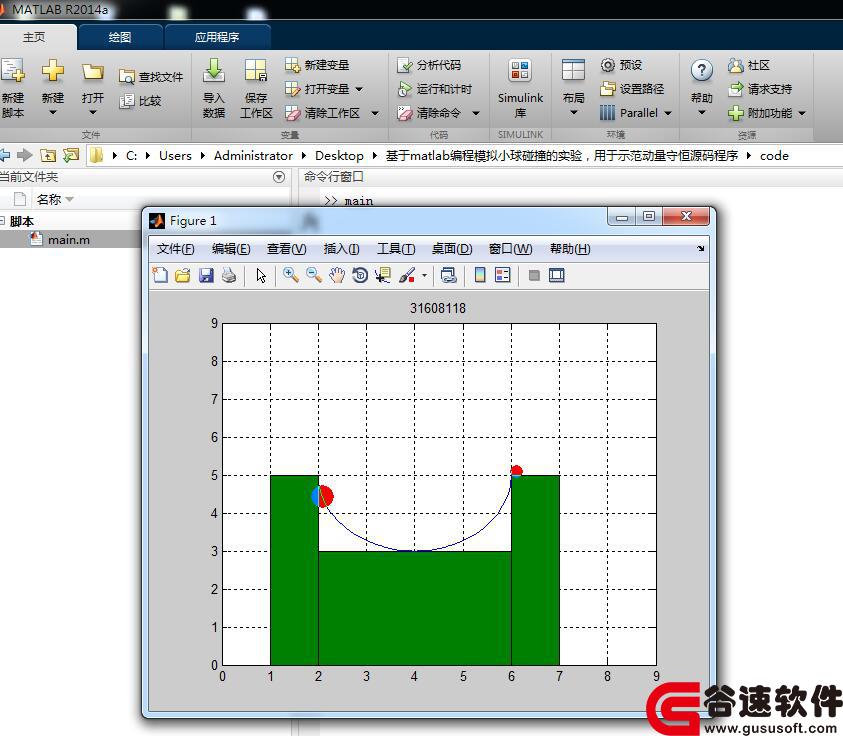Open the View (查看) menu in Figure 1

coord(286,249)
